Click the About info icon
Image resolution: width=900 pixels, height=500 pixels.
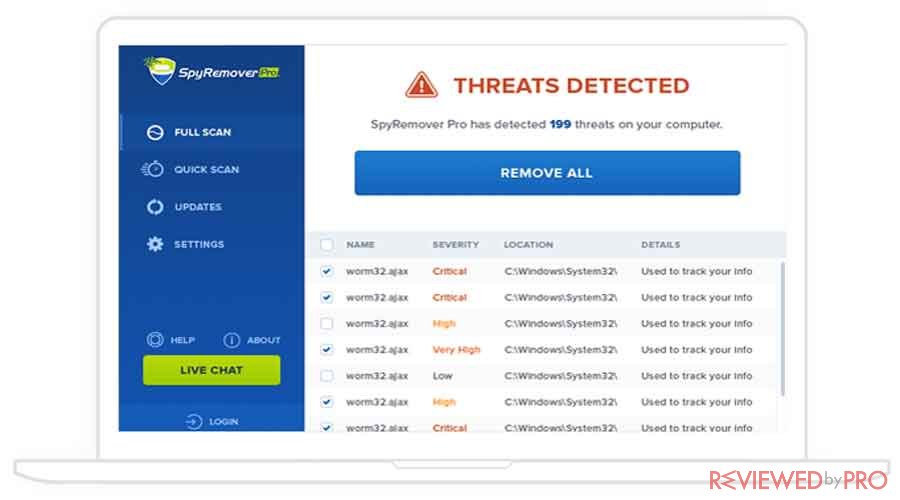click(231, 340)
